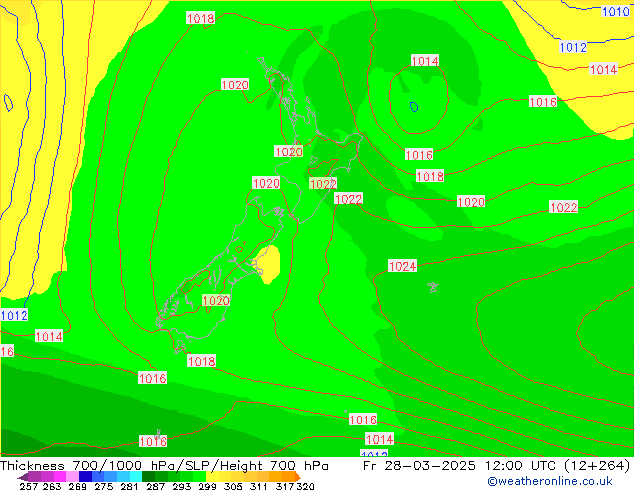Image resolution: width=634 pixels, height=490 pixels.
Task: Click the legend value 275
Action: (104, 486)
